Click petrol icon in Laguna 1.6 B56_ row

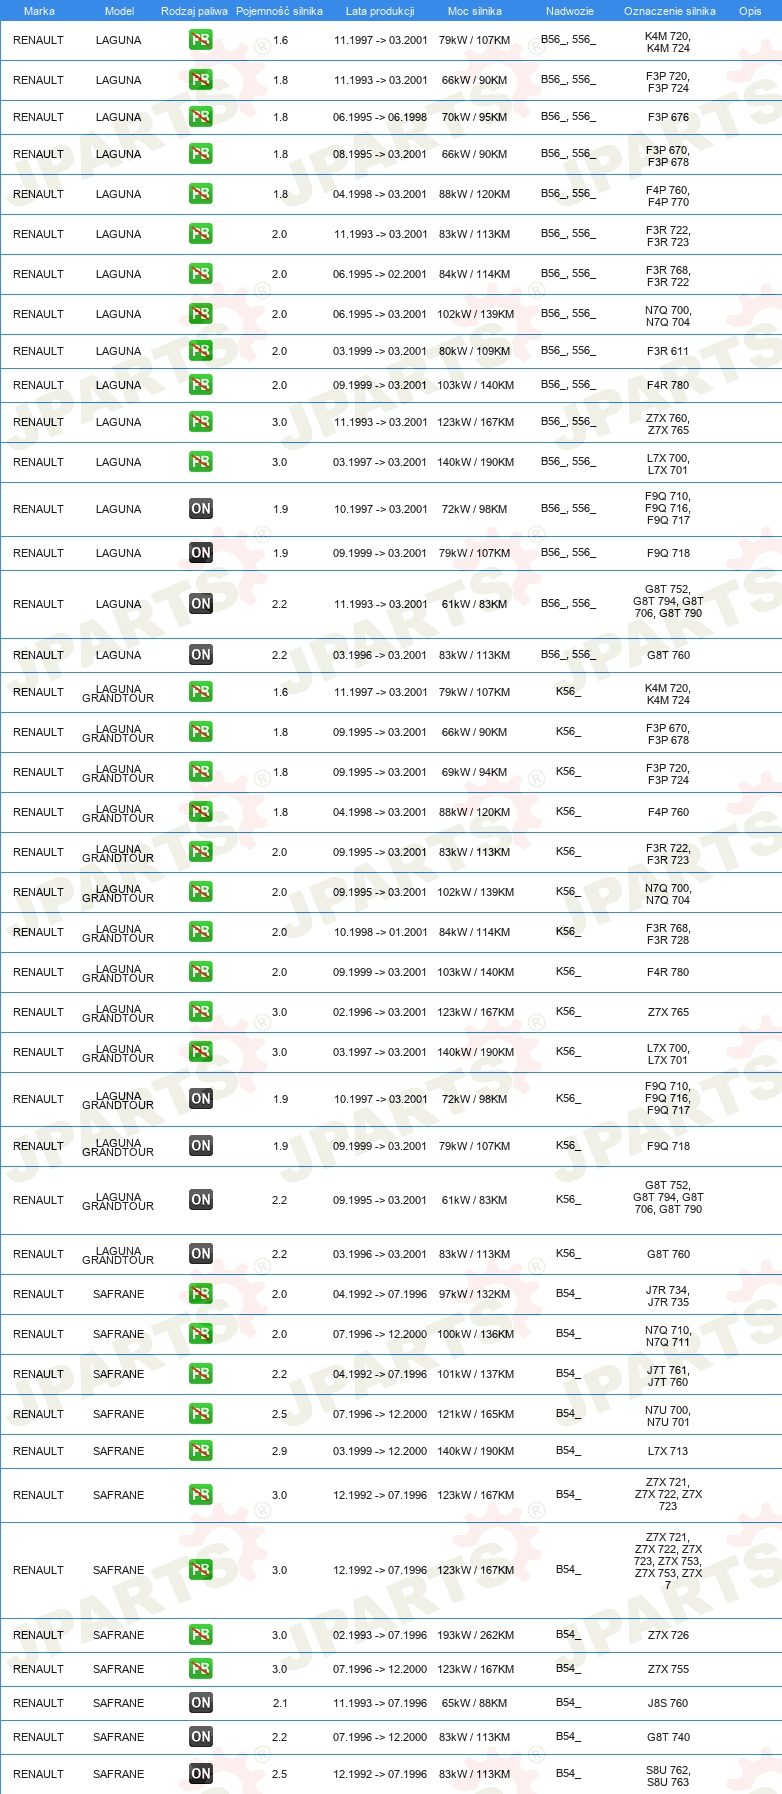[201, 40]
